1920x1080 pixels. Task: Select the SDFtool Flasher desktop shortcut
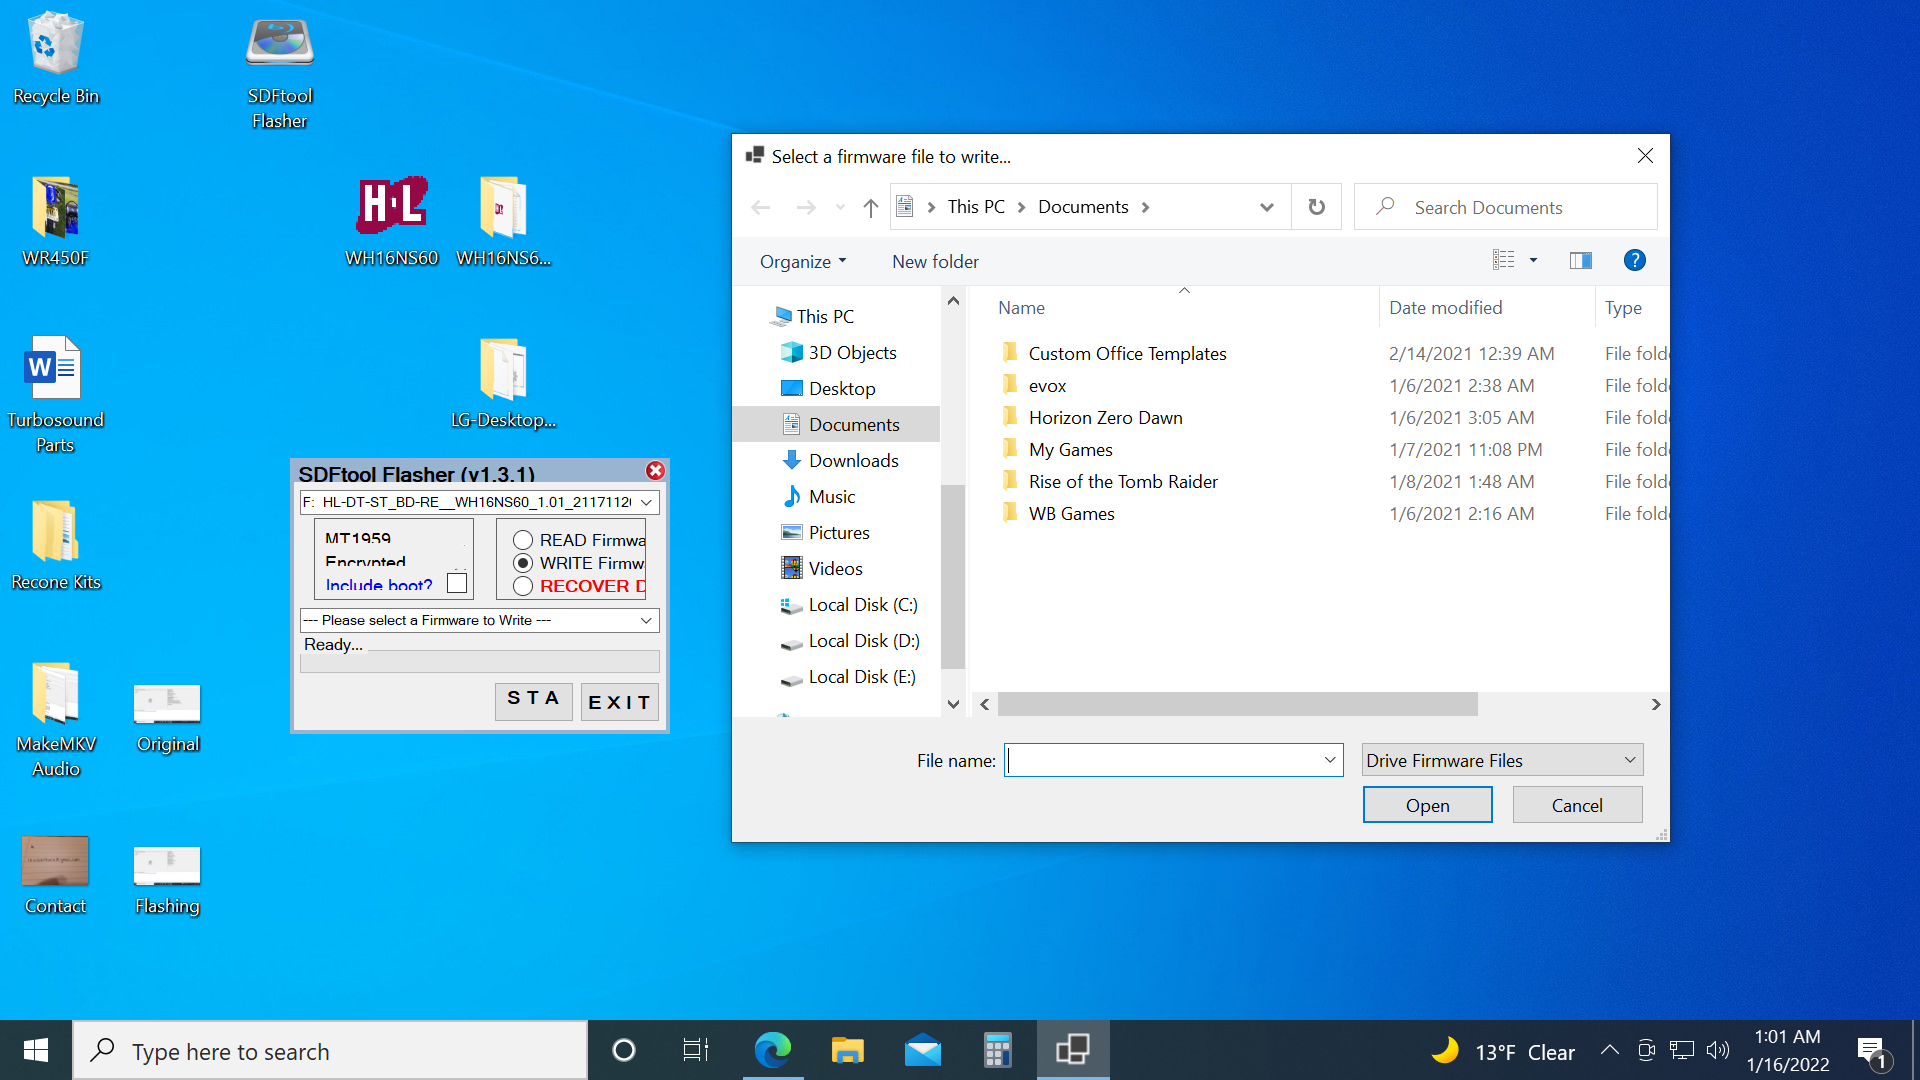280,70
